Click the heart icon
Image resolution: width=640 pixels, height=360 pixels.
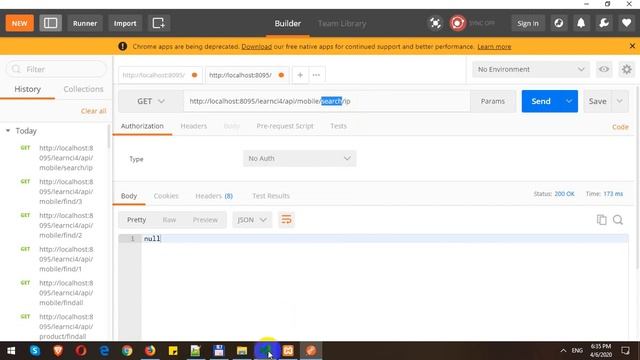626,23
